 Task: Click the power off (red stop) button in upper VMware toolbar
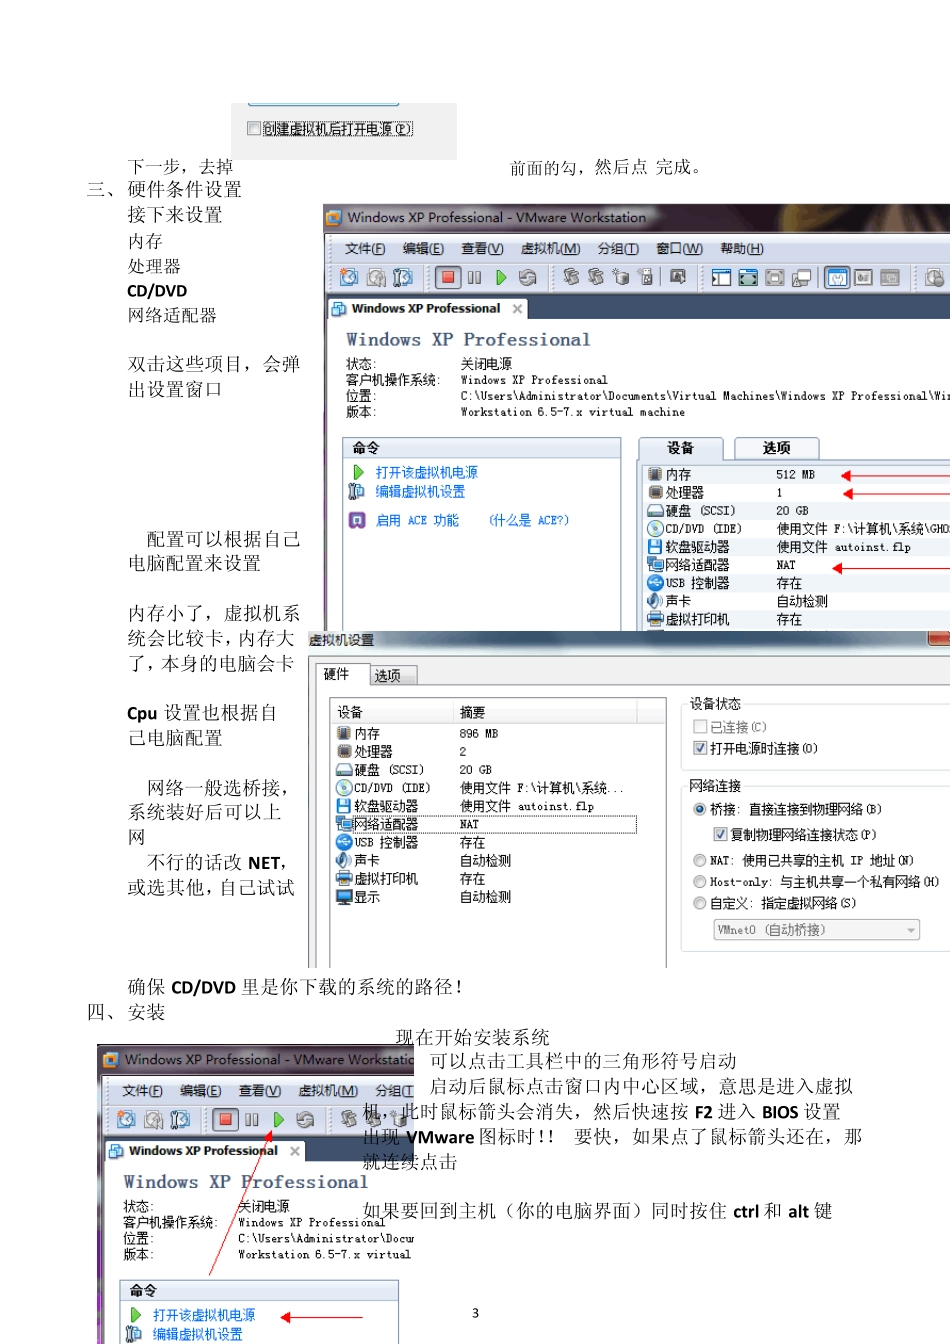point(448,277)
